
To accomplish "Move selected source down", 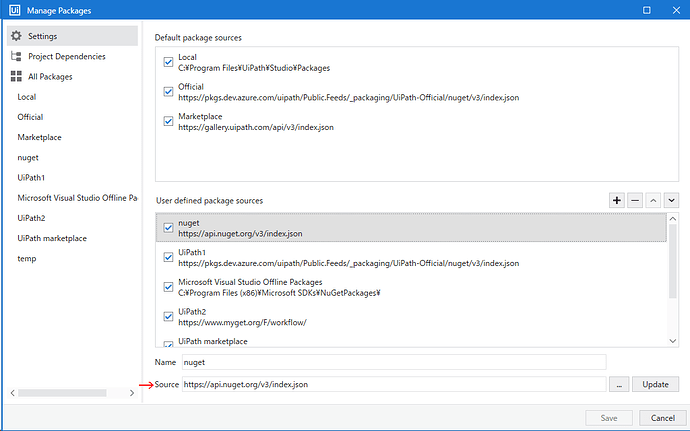I will click(671, 200).
